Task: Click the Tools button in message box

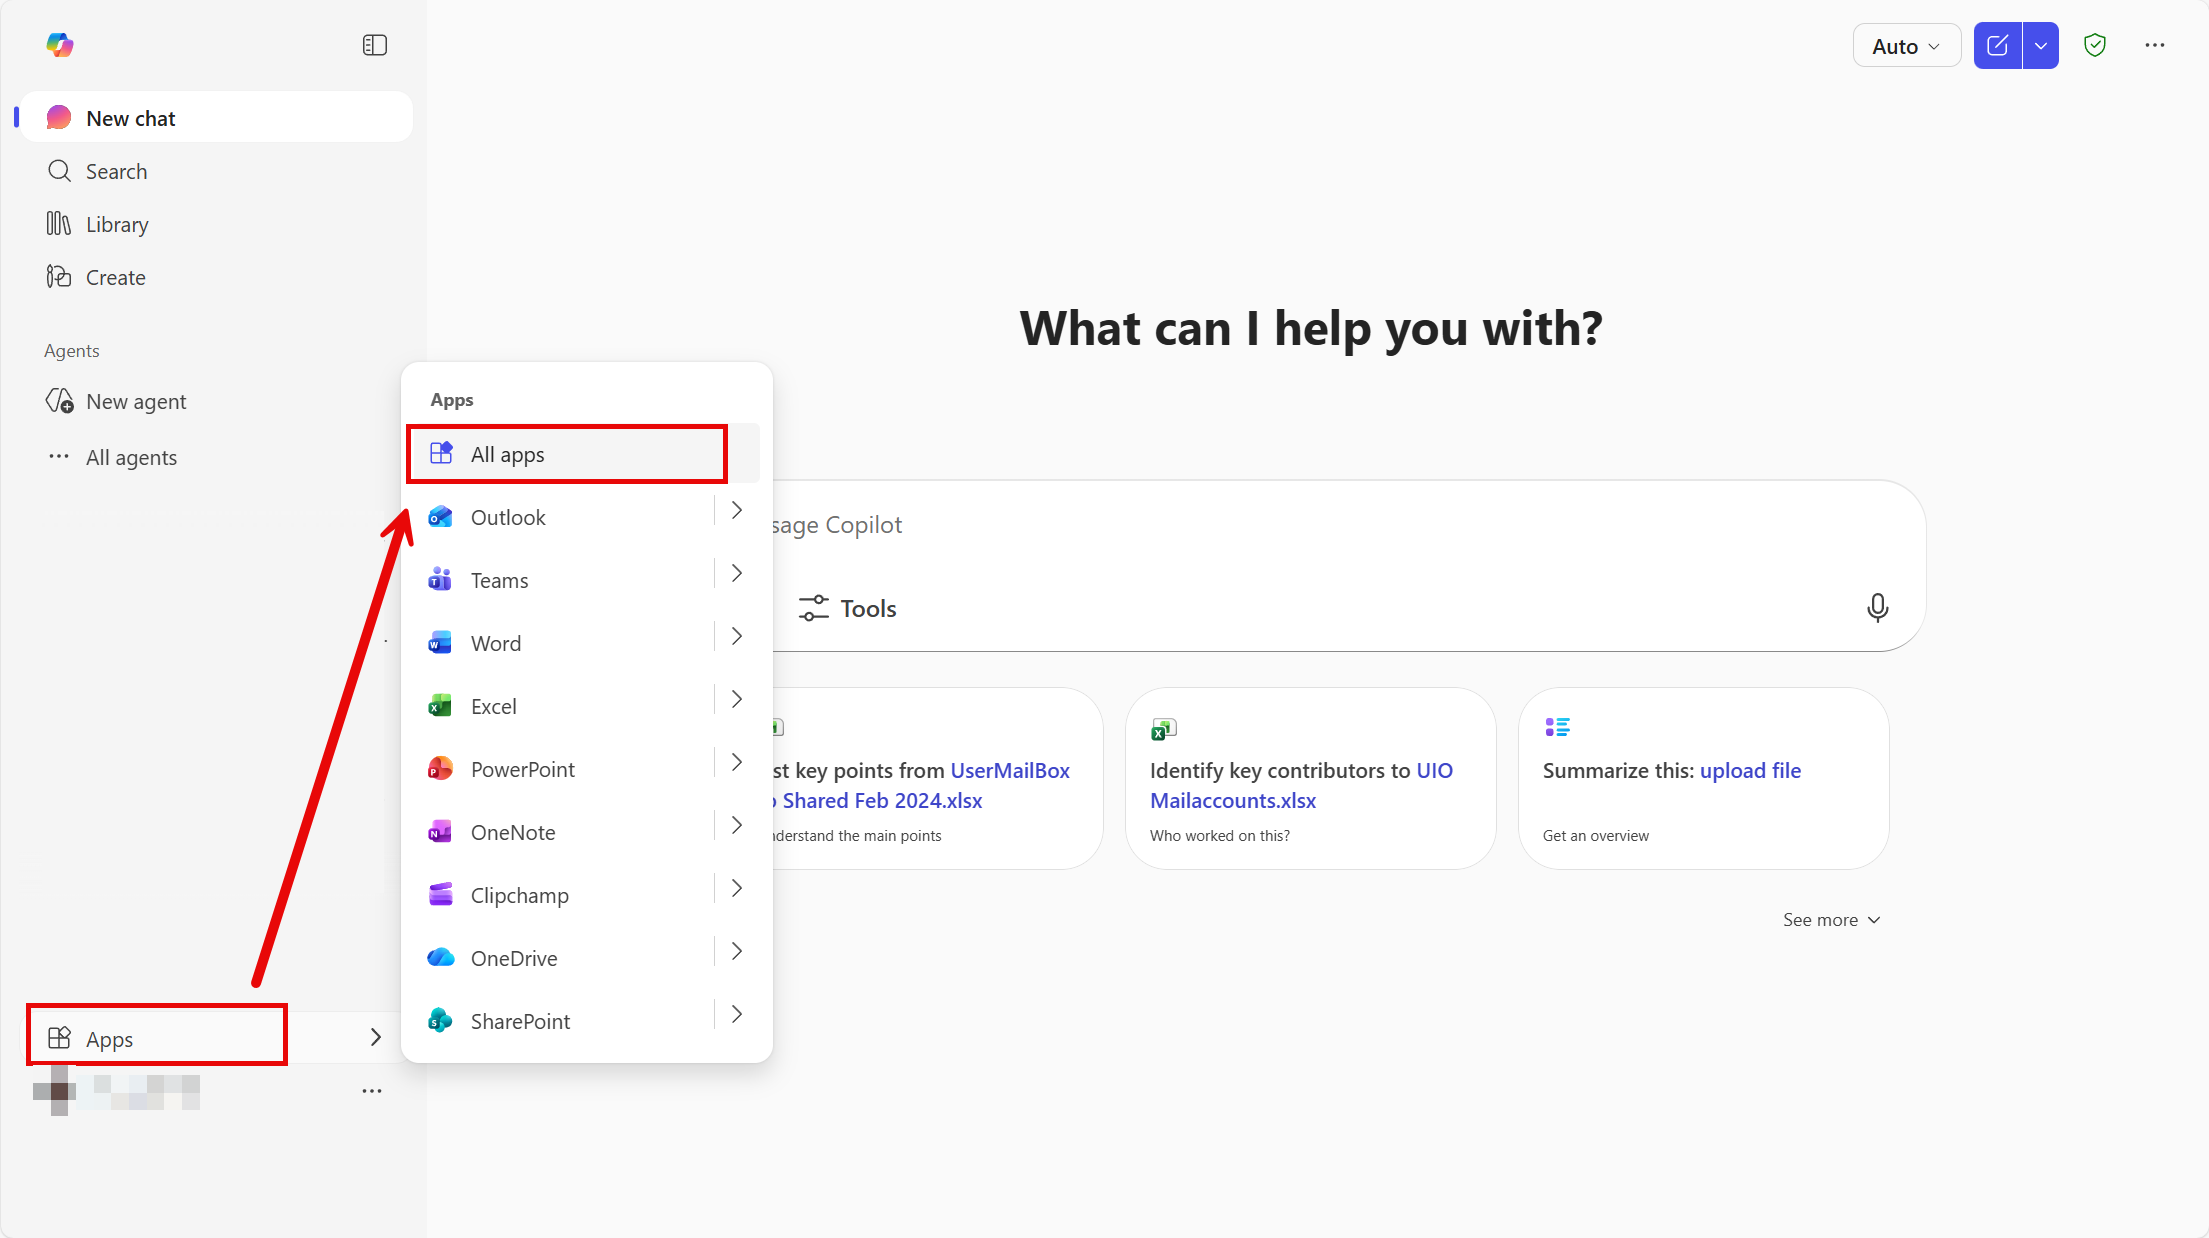Action: coord(848,608)
